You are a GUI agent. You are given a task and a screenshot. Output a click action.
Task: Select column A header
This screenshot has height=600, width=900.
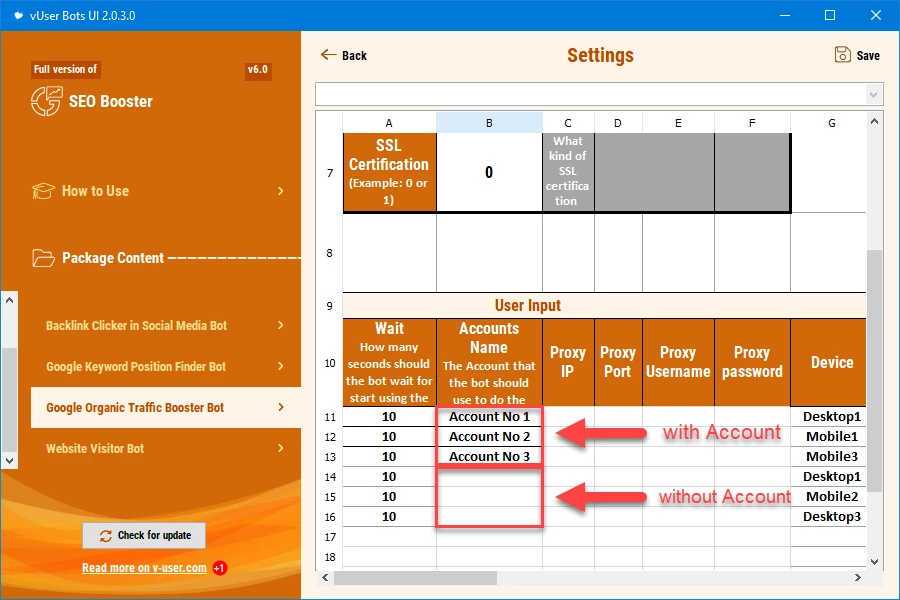pos(389,123)
